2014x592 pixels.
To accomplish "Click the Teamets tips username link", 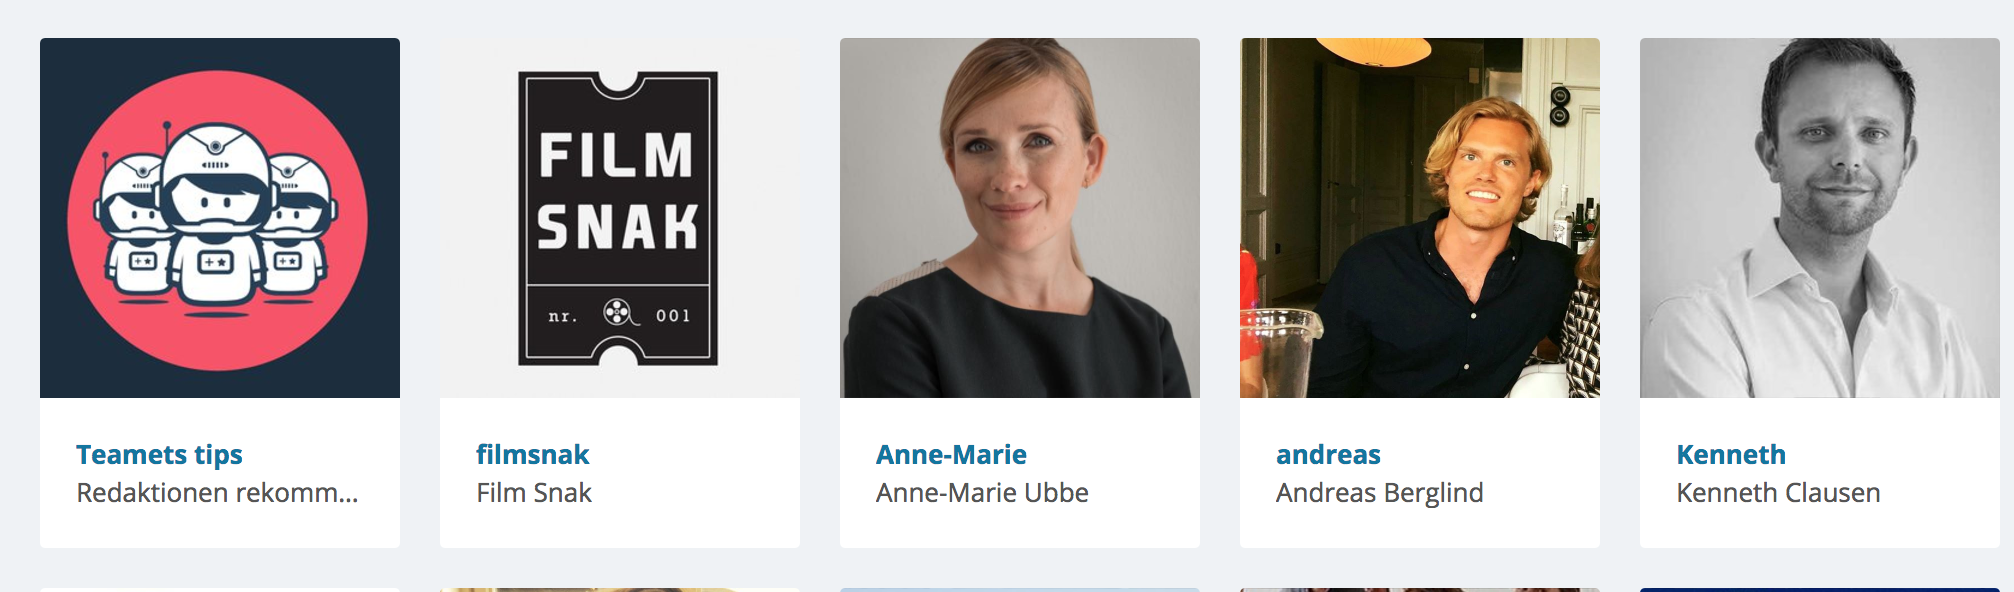I will click(159, 455).
